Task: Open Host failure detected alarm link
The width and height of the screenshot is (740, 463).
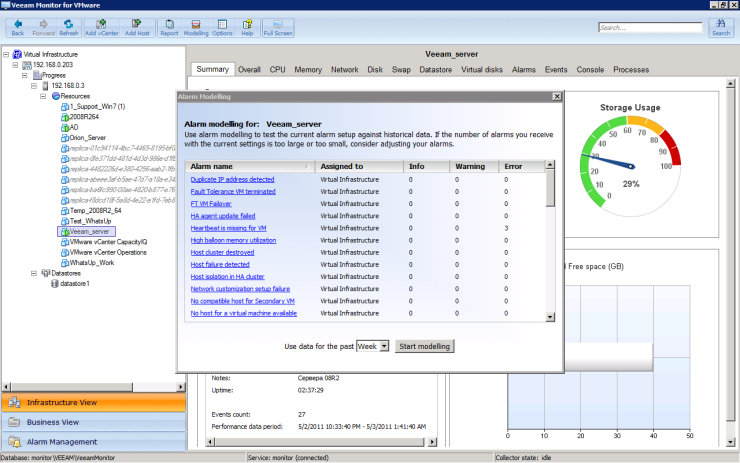Action: 220,264
